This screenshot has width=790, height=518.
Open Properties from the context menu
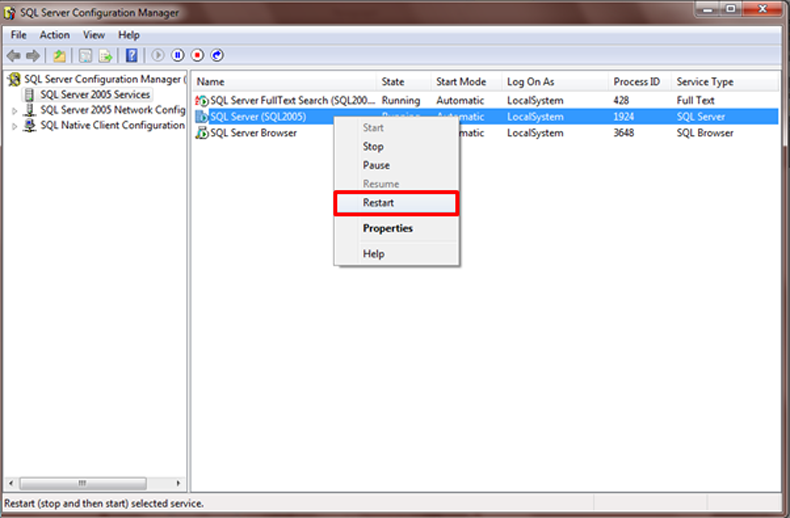pos(388,228)
